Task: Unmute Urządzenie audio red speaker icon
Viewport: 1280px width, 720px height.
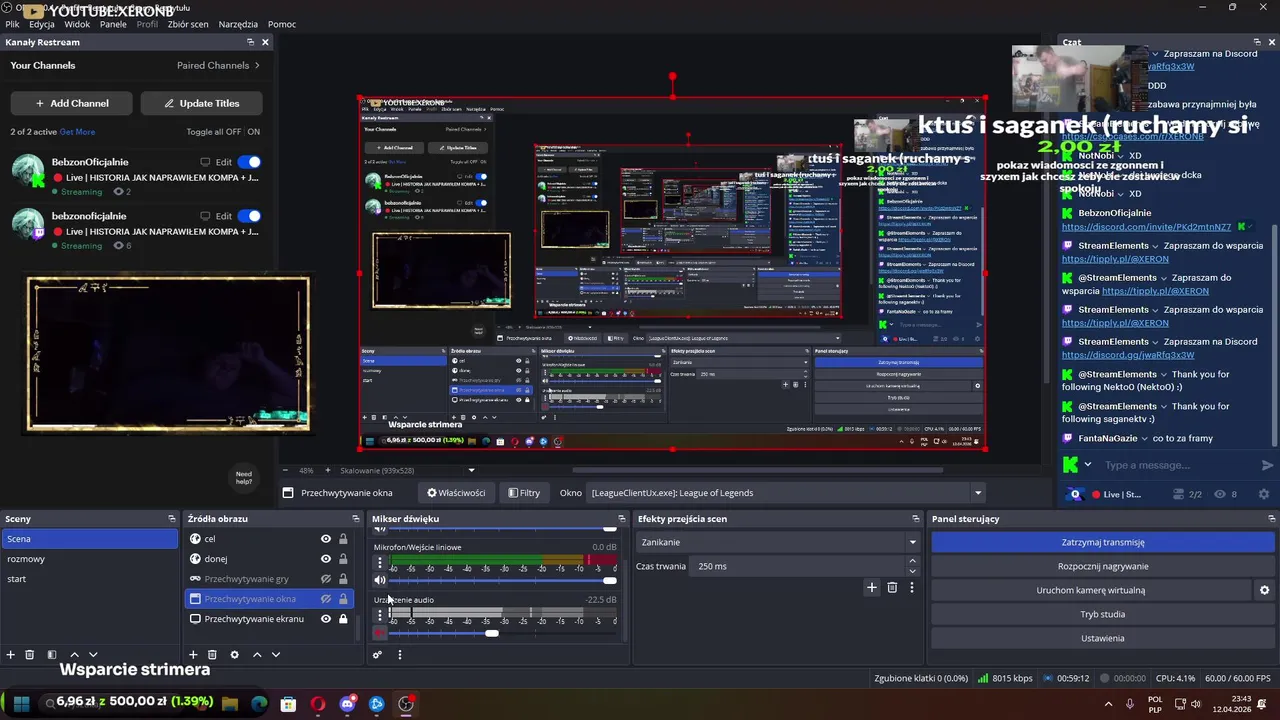Action: pyautogui.click(x=380, y=632)
